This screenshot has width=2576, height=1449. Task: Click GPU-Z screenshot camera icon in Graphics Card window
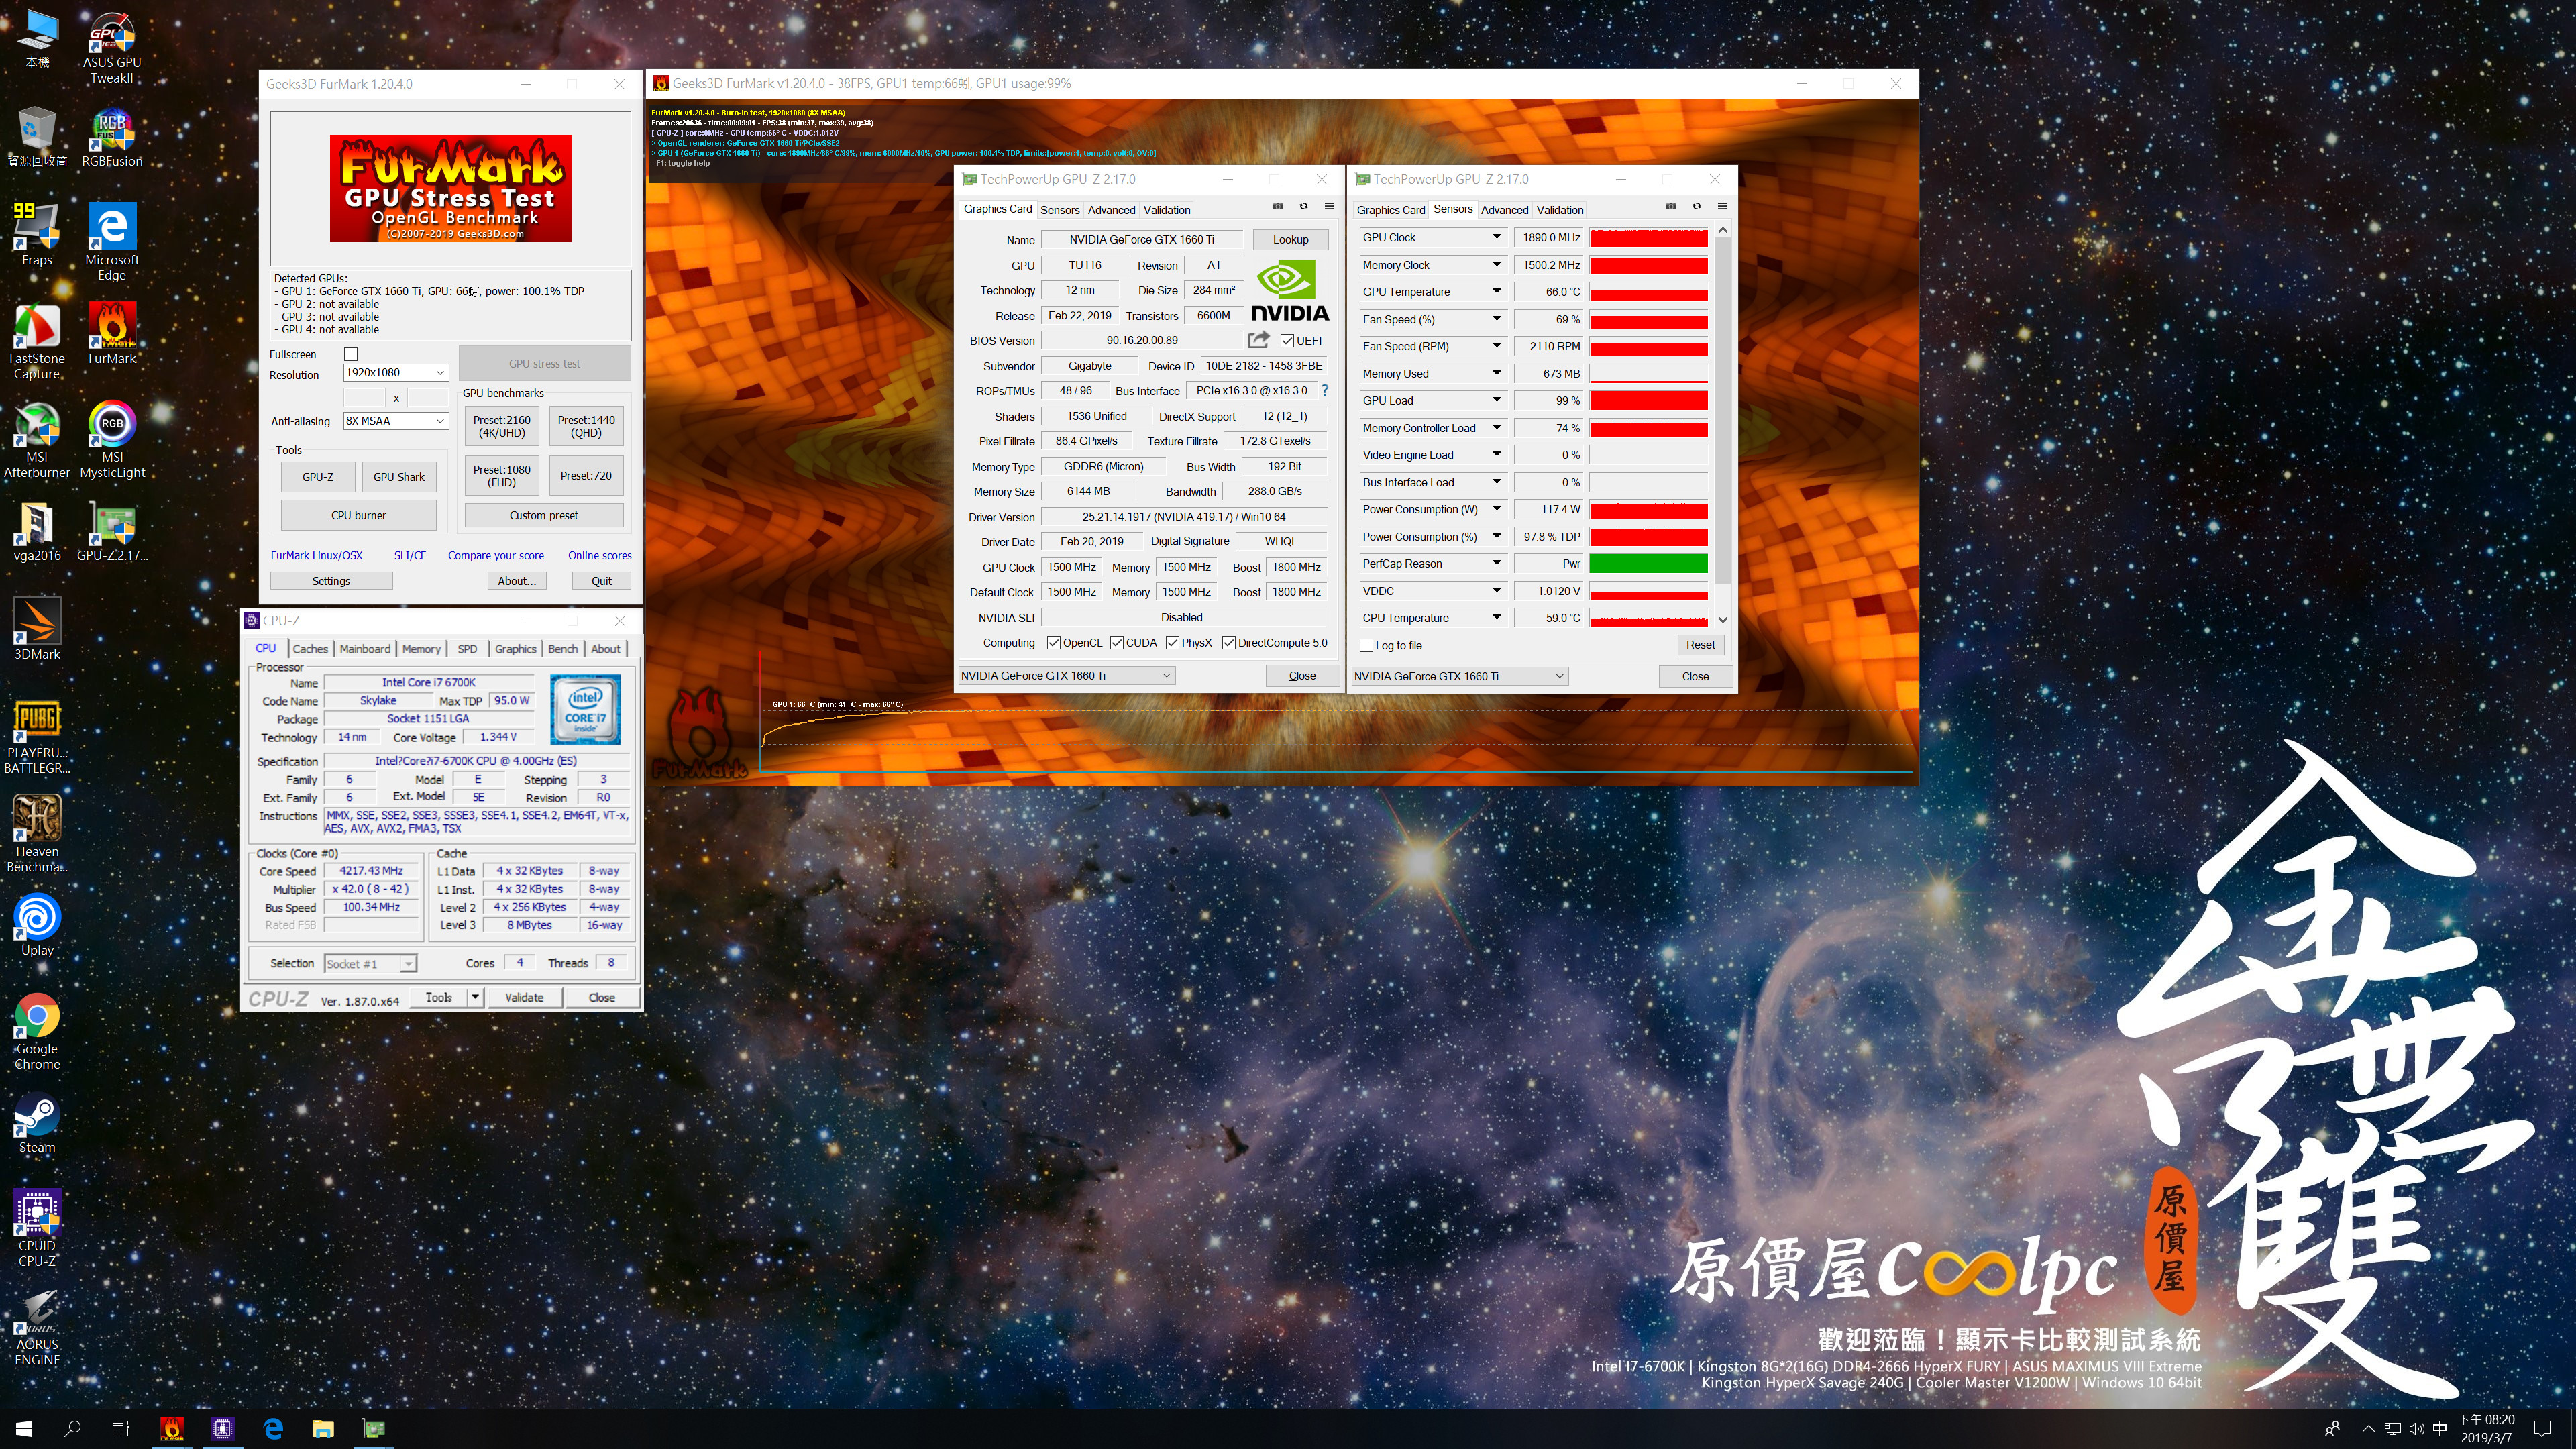click(x=1278, y=206)
